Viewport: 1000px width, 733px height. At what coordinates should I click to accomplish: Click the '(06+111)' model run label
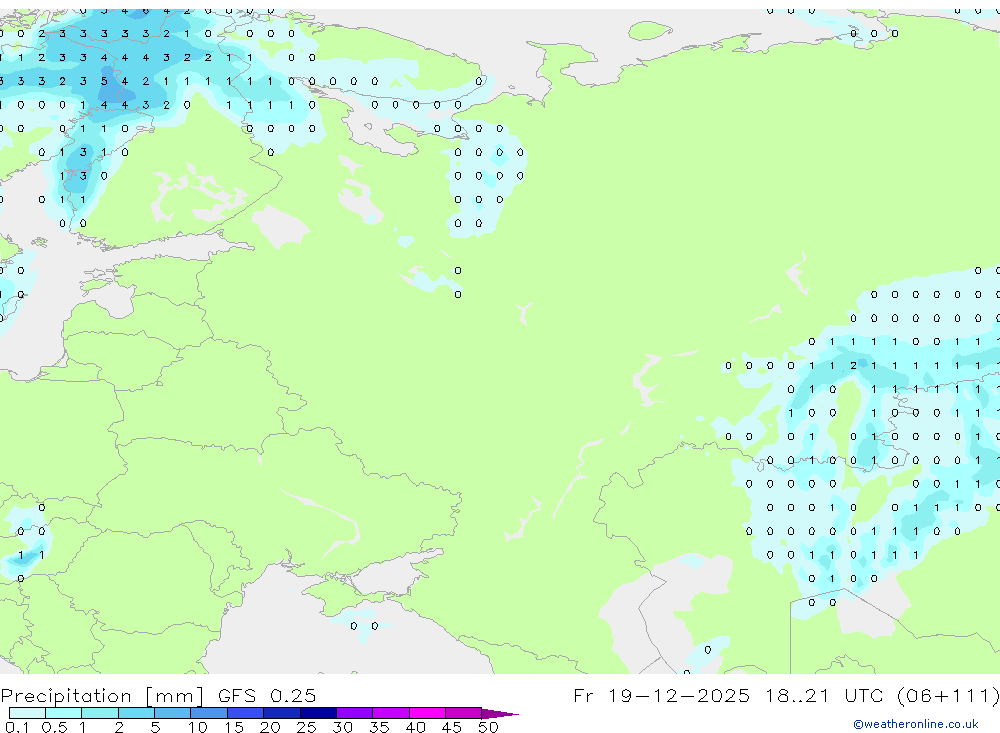(x=948, y=695)
